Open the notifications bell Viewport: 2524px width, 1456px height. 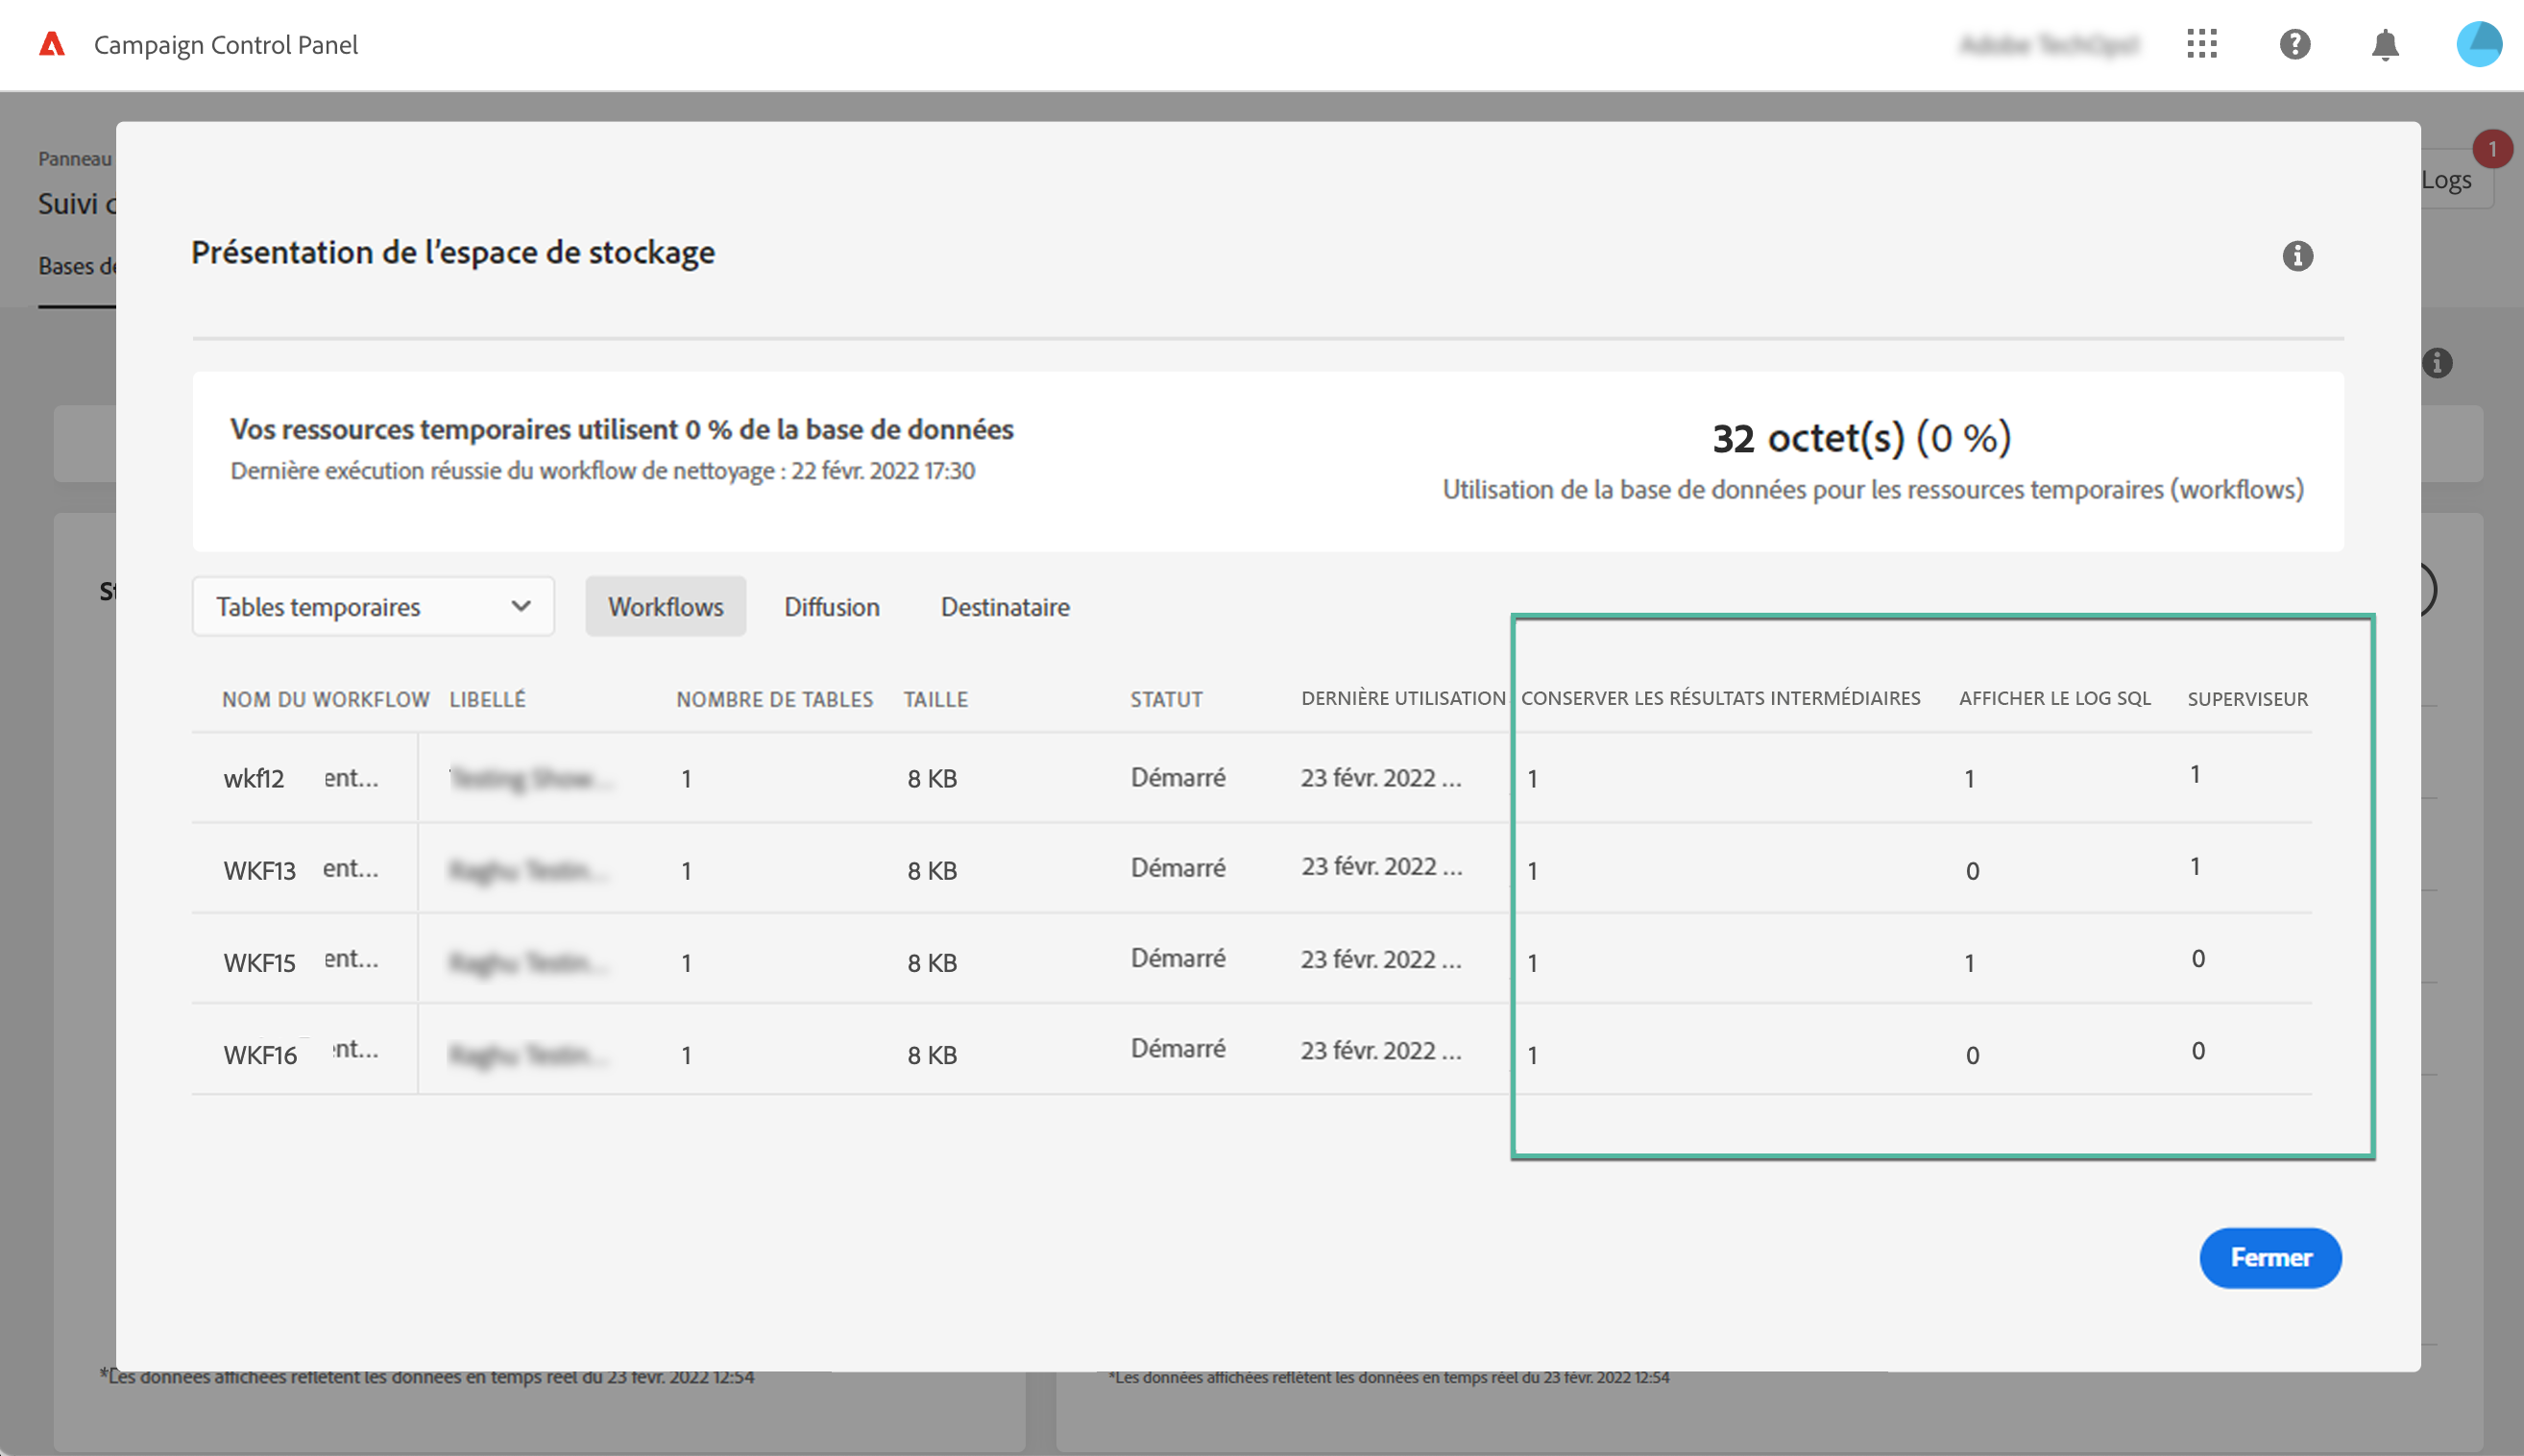[2385, 44]
